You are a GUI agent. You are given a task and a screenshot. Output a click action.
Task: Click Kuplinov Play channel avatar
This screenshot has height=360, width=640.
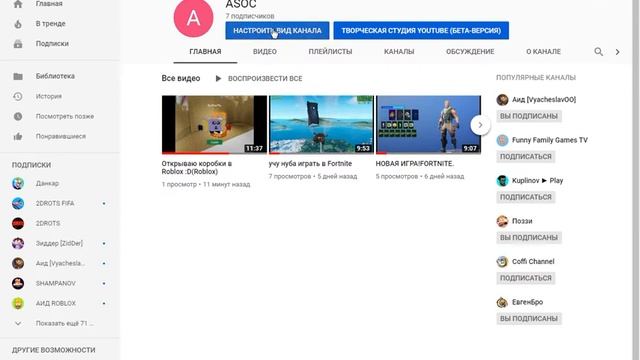tap(502, 180)
